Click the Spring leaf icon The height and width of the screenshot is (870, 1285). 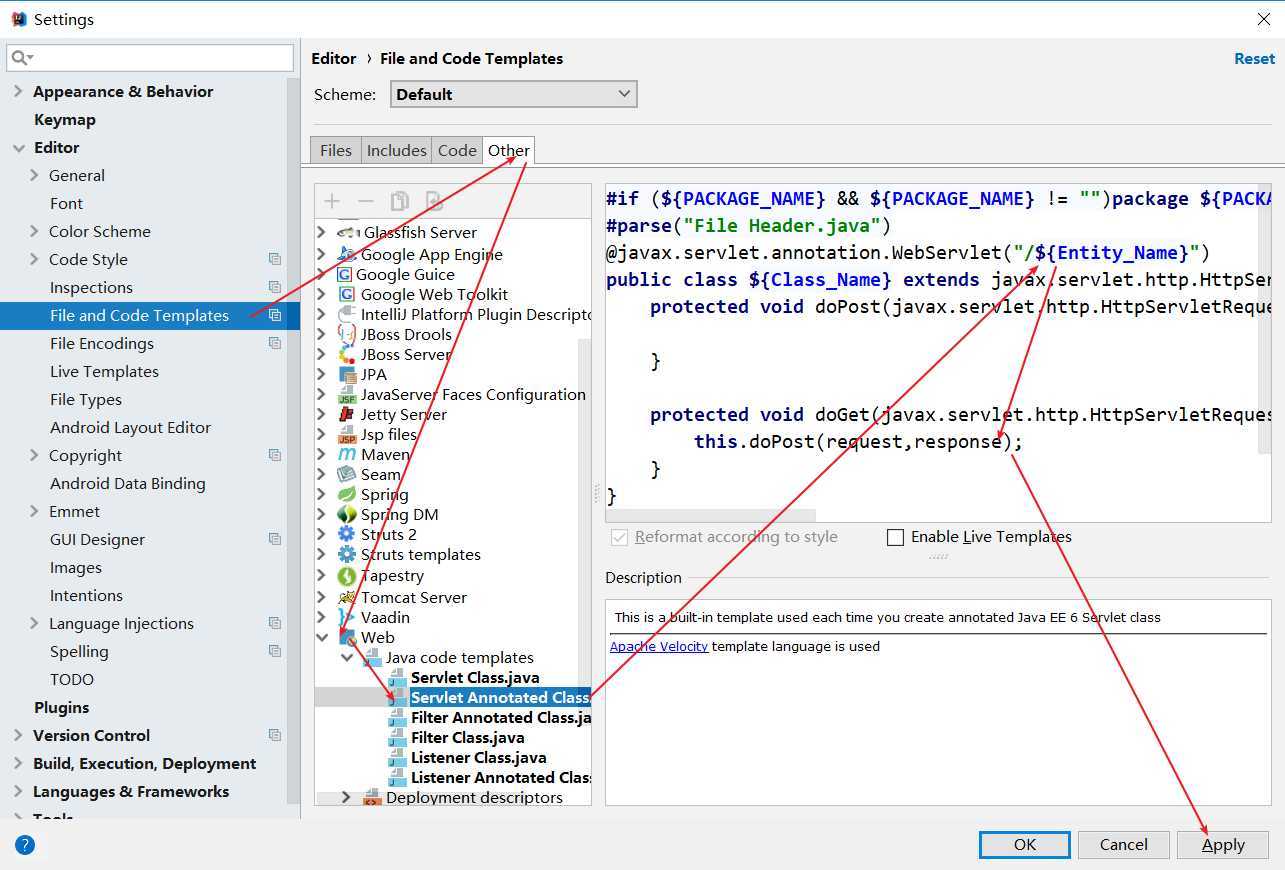pyautogui.click(x=347, y=494)
